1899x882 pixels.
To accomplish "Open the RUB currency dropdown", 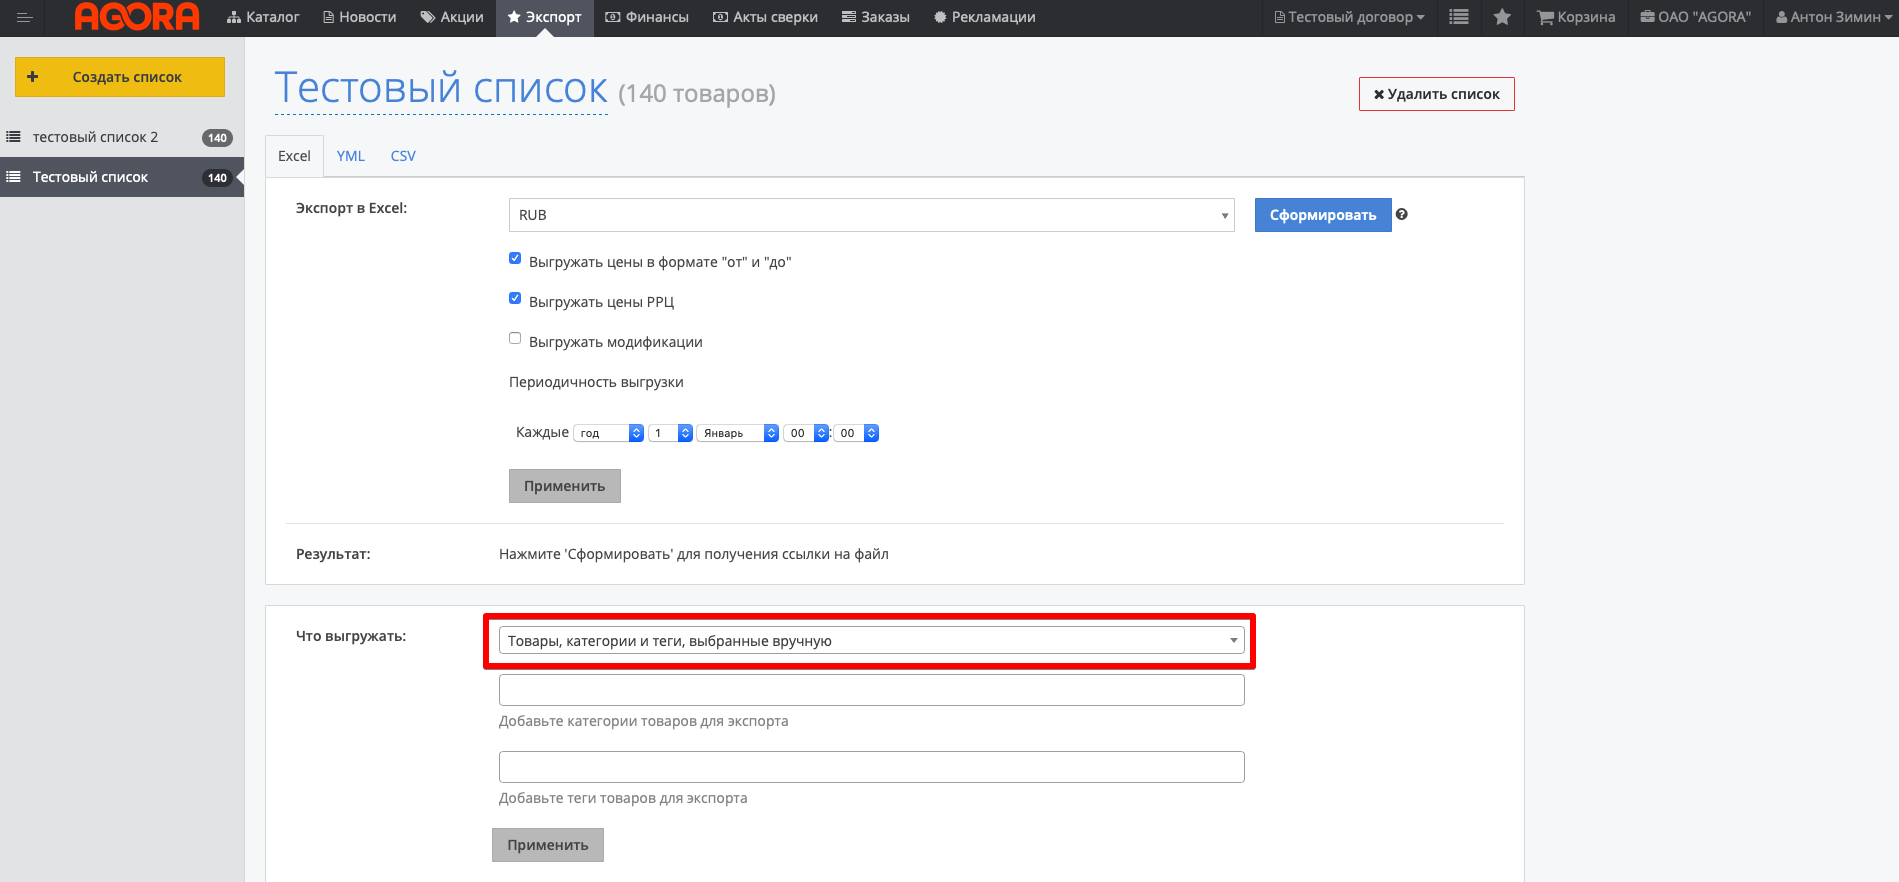I will [x=871, y=215].
